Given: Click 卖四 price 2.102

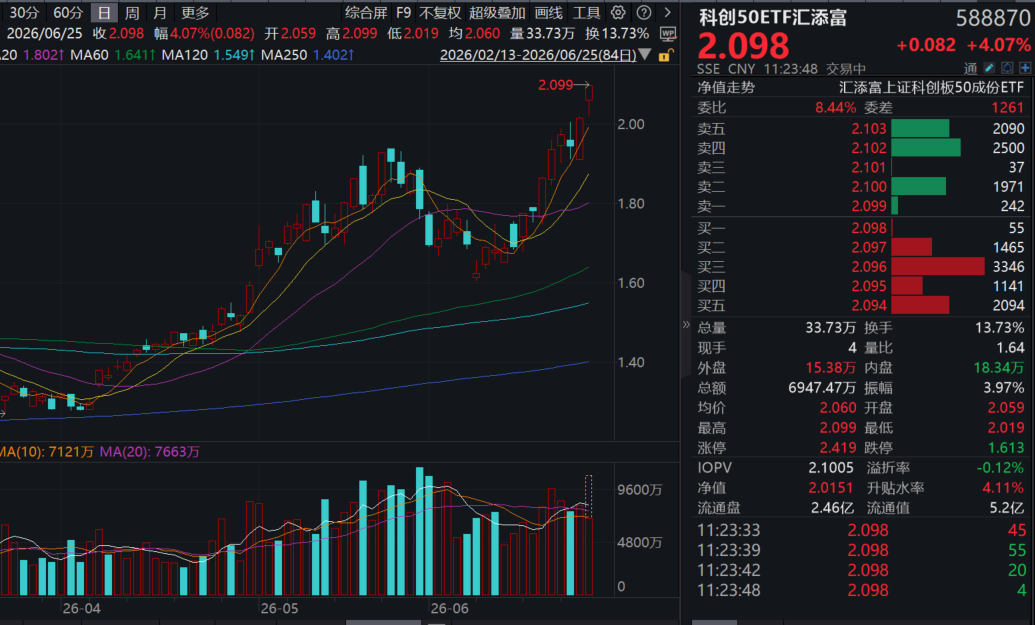Looking at the screenshot, I should (869, 148).
